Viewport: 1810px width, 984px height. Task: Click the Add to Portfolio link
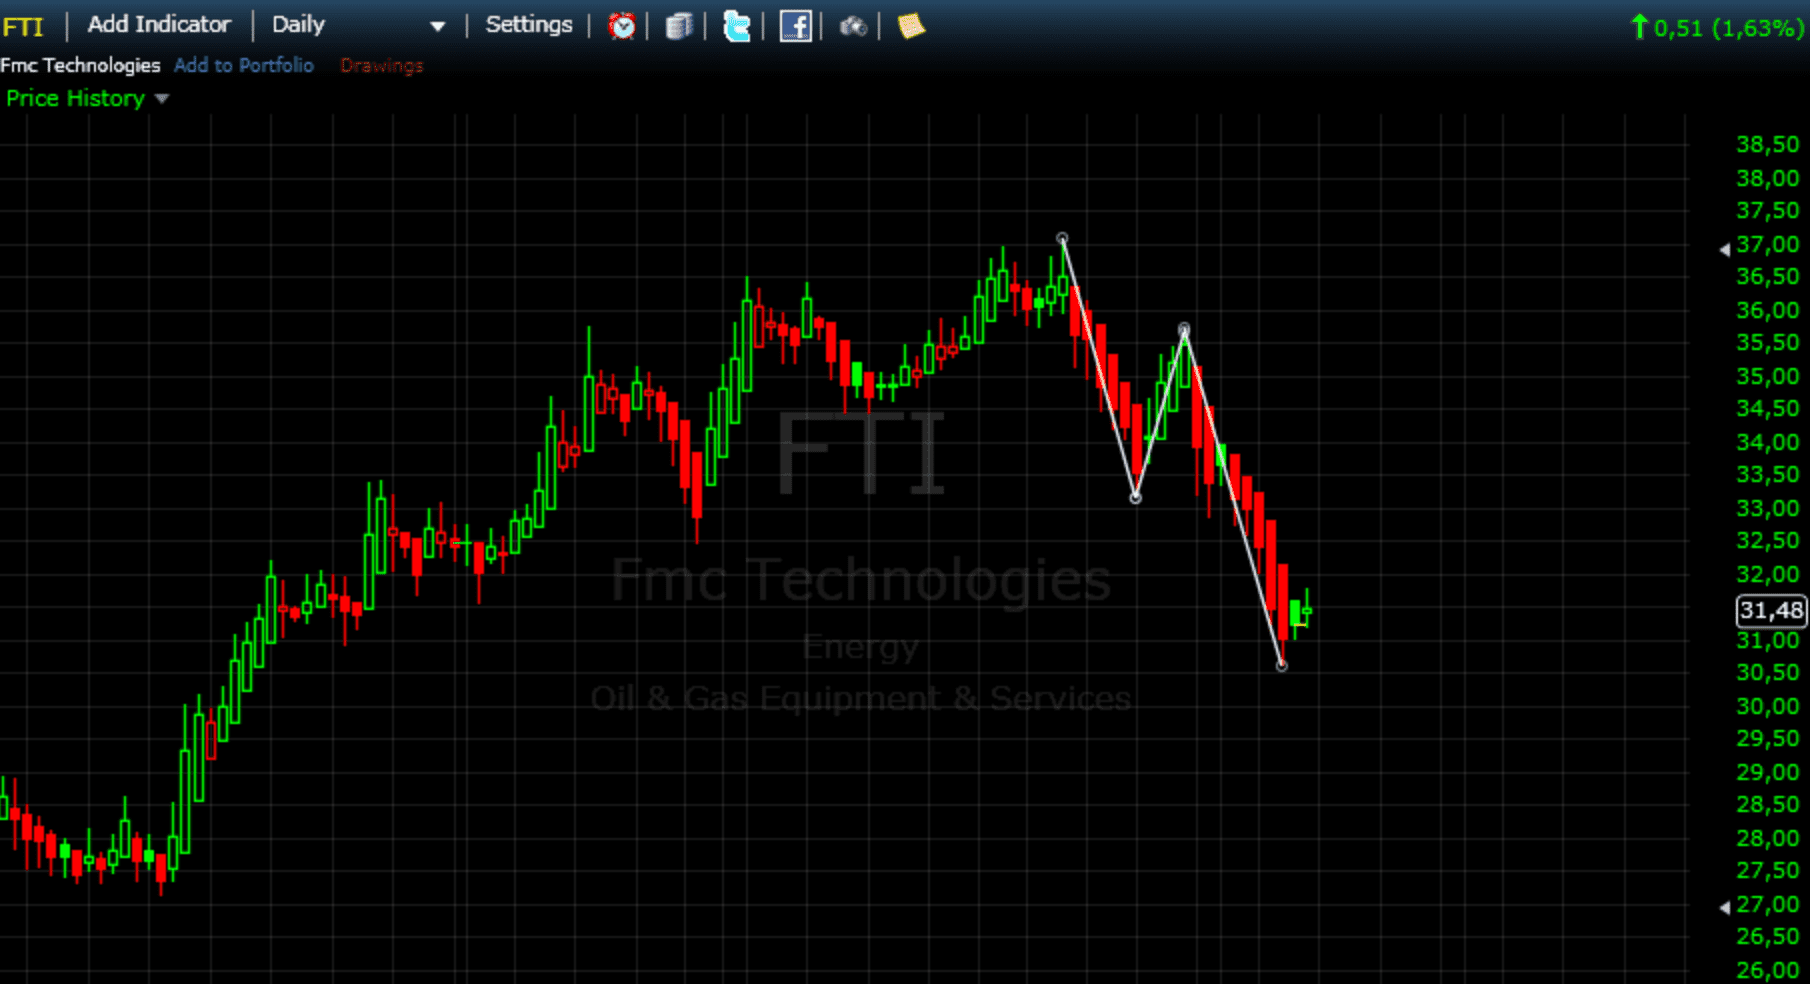pyautogui.click(x=244, y=65)
